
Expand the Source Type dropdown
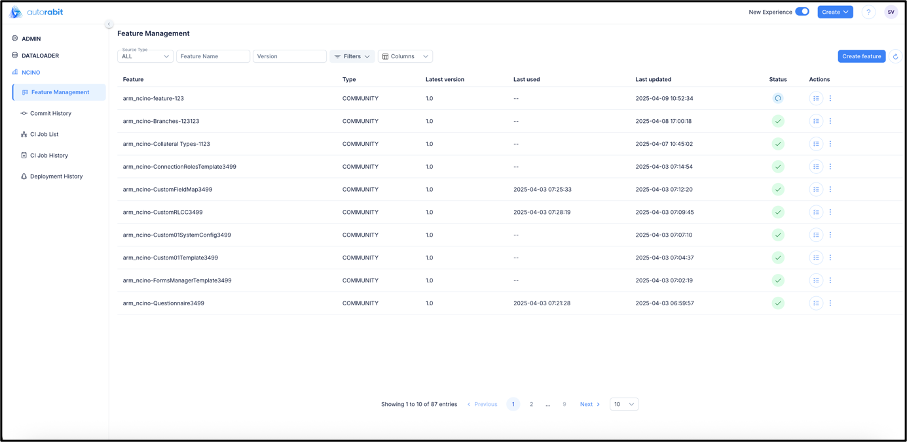coord(146,56)
